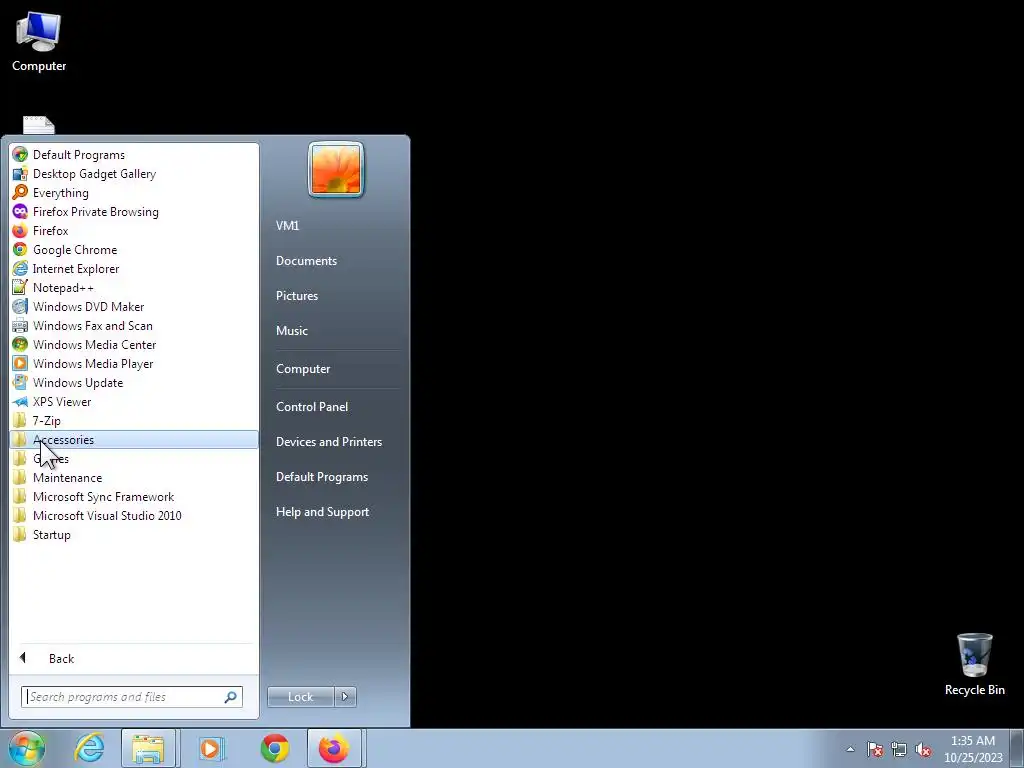Expand the 7-Zip folder
Viewport: 1024px width, 768px height.
(134, 421)
